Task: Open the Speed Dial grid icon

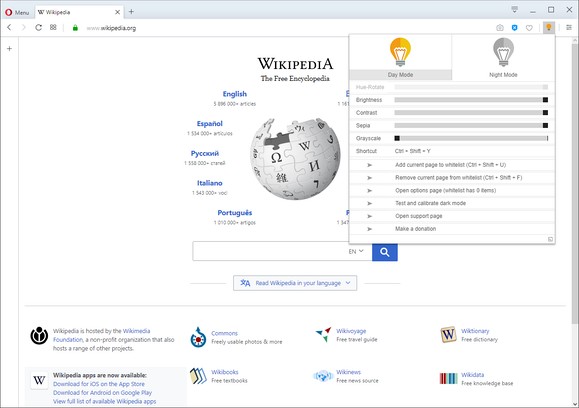Action: [53, 27]
